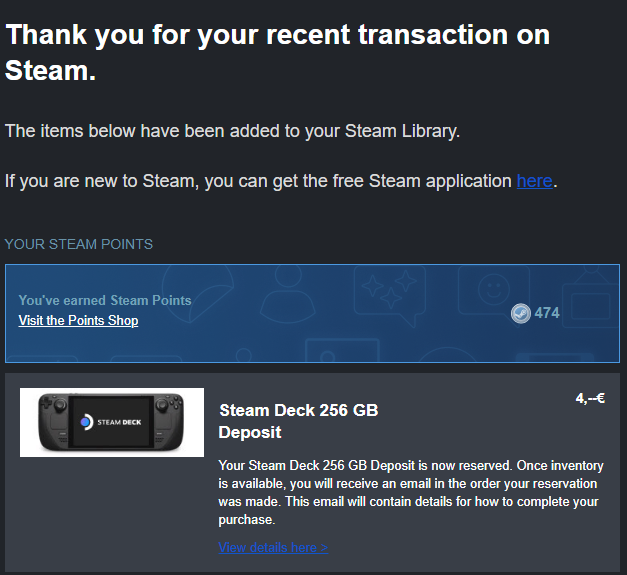Click the 474 points balance number
Viewport: 627px width, 575px height.
click(547, 313)
